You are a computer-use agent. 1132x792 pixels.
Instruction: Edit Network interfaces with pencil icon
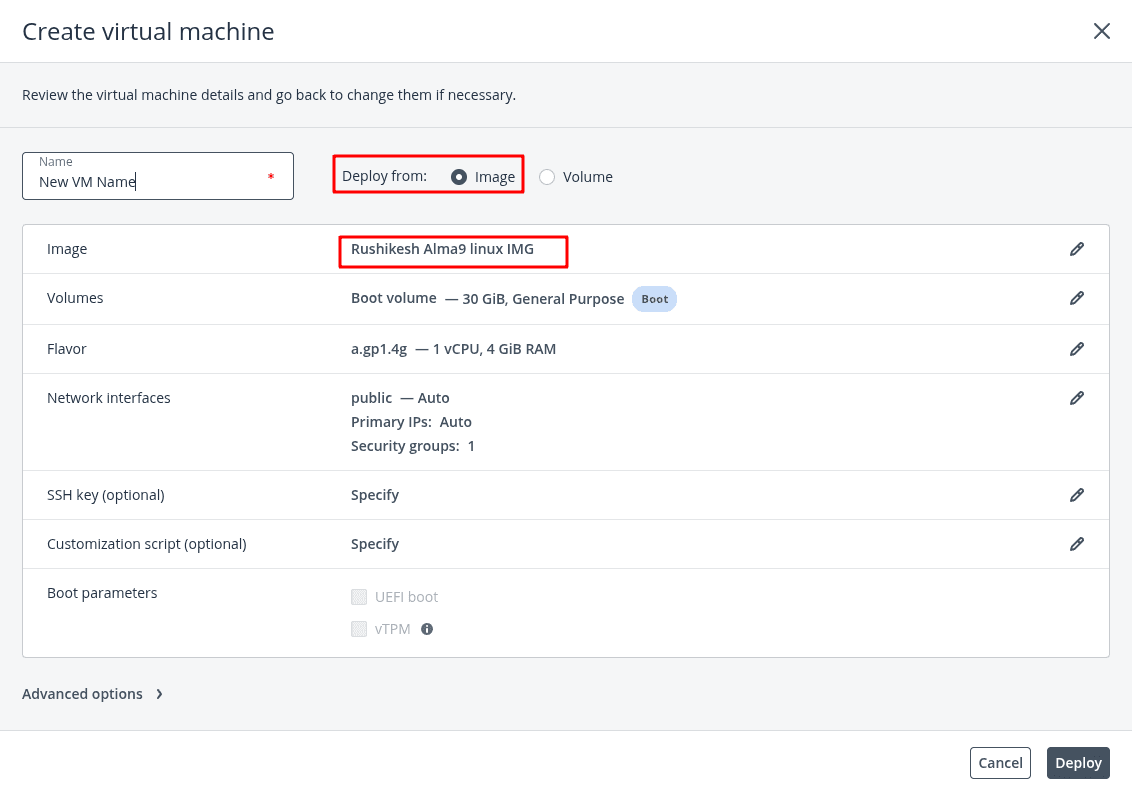click(1076, 398)
